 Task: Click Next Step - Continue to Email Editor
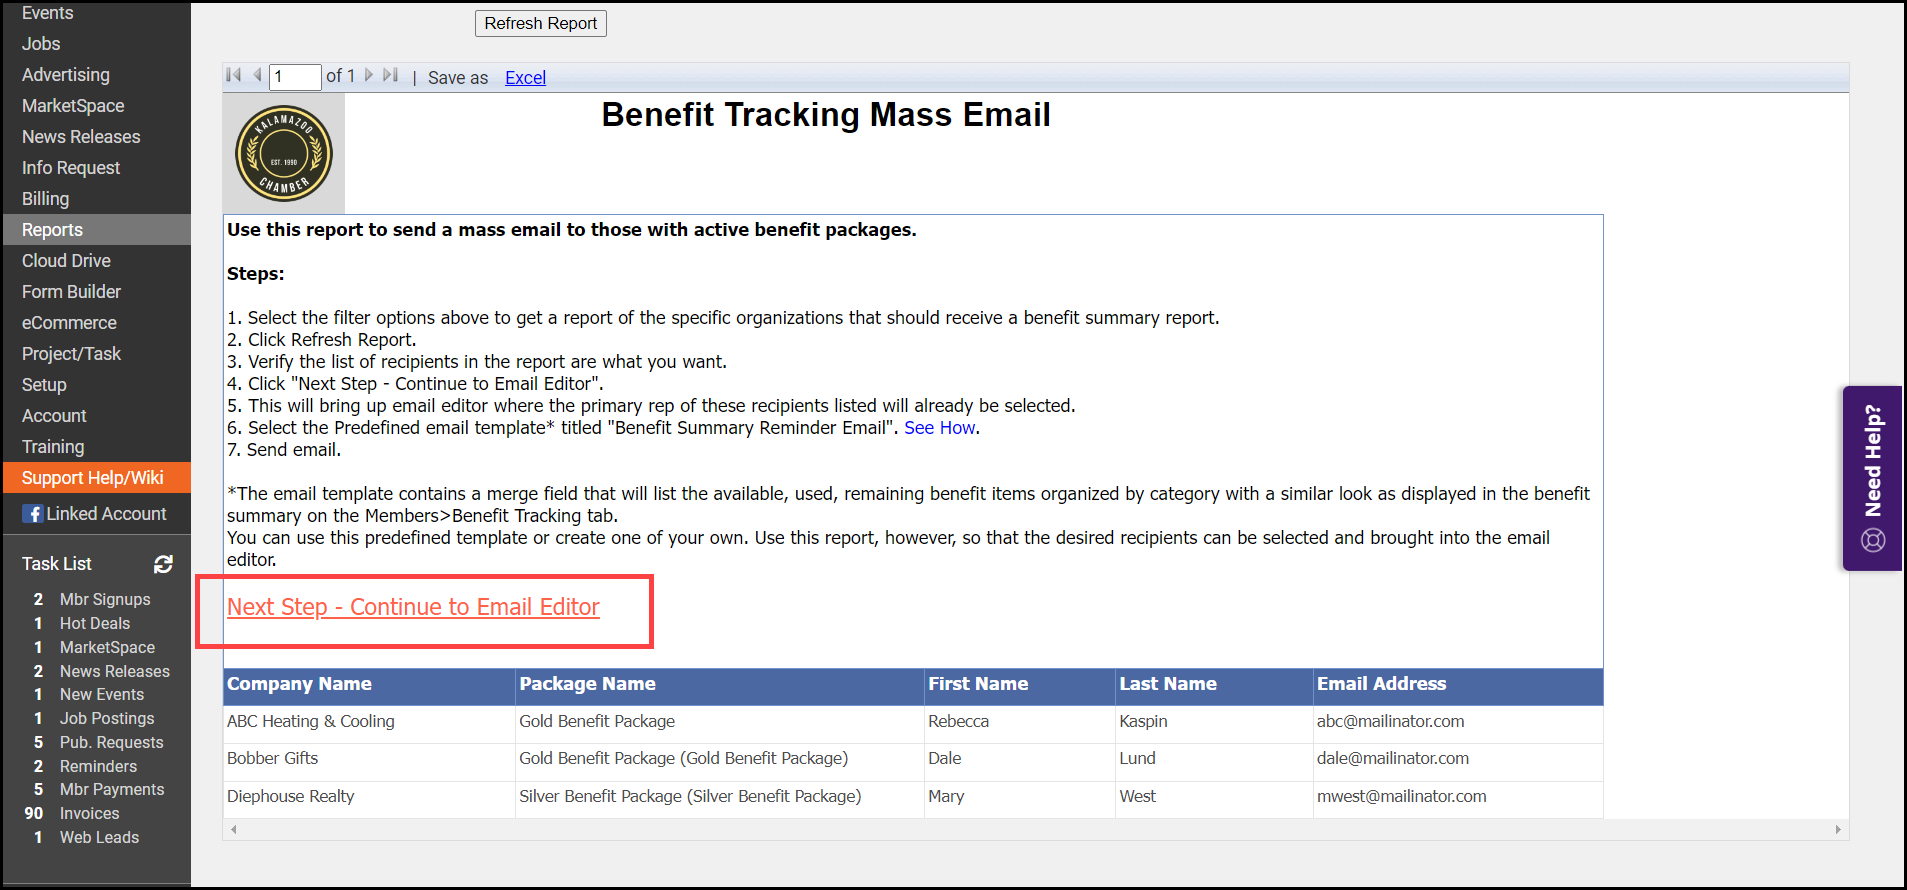(413, 608)
